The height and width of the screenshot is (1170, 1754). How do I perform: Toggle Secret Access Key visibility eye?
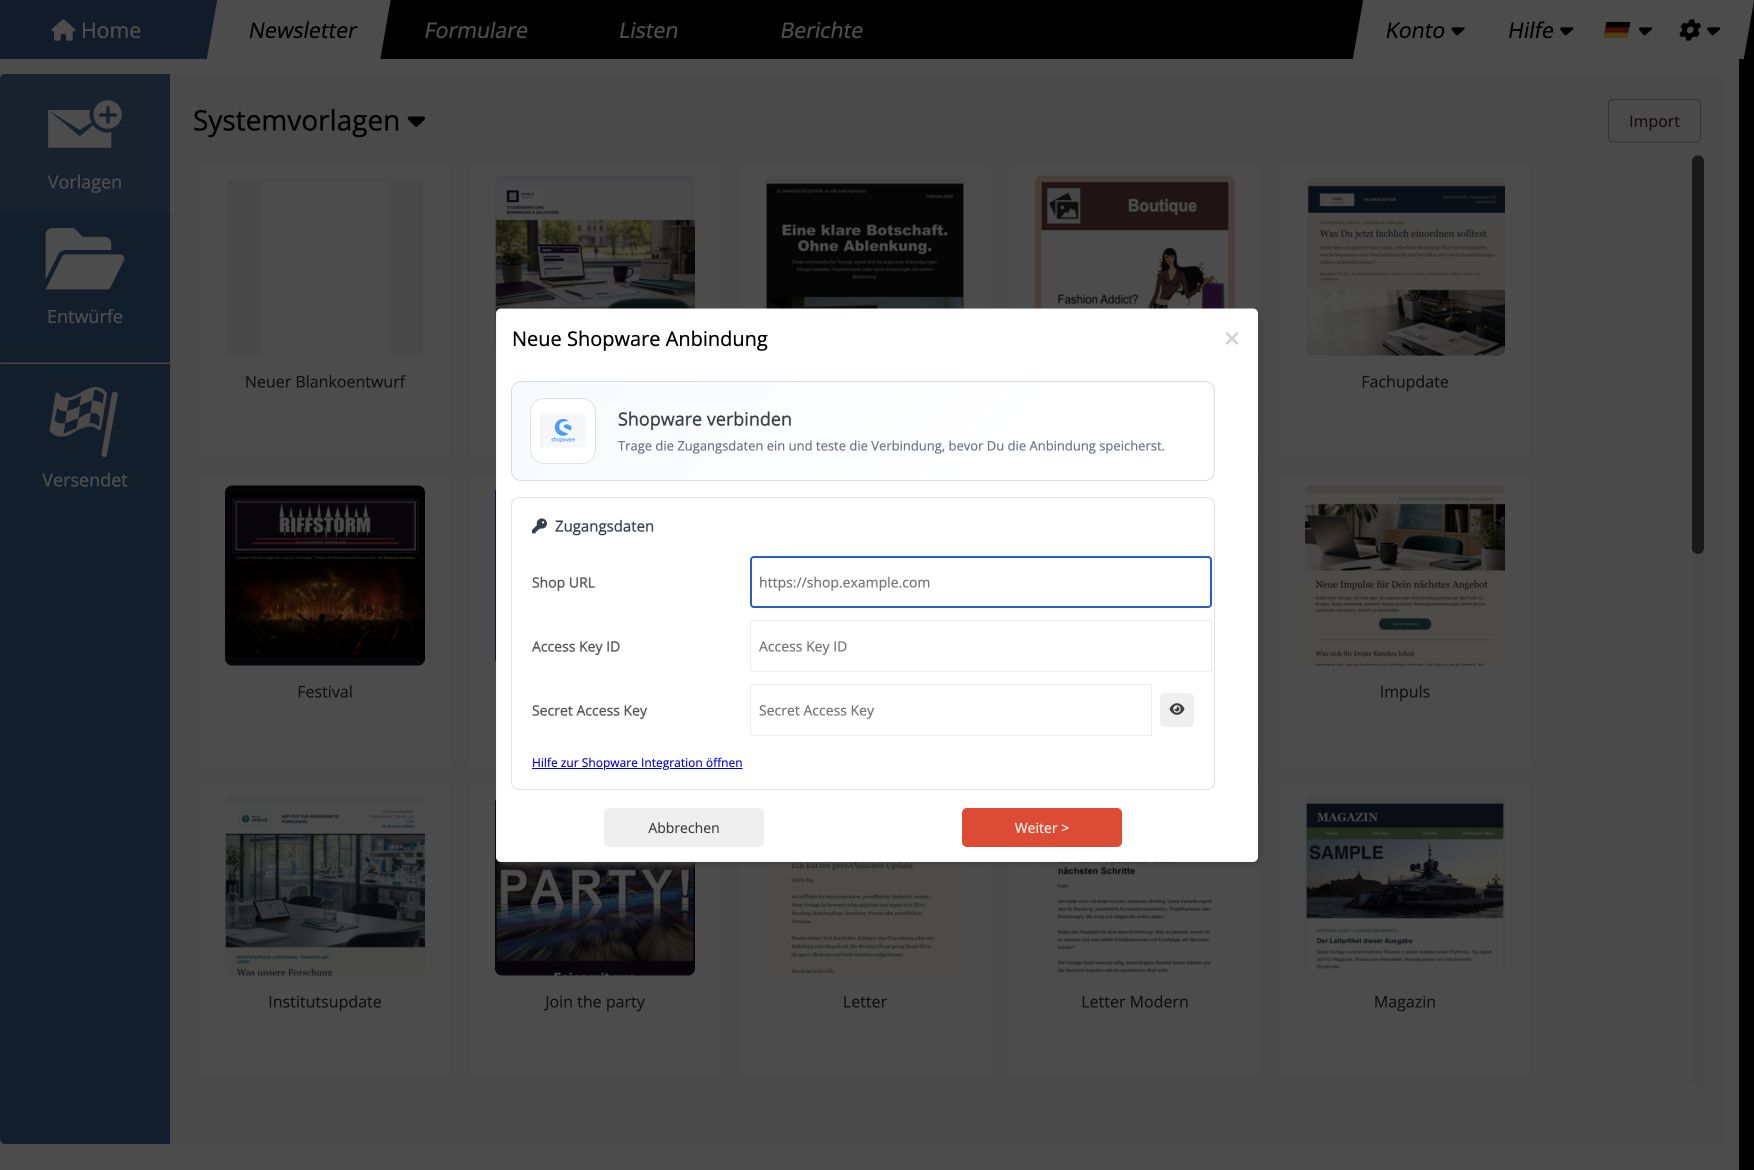click(1177, 710)
